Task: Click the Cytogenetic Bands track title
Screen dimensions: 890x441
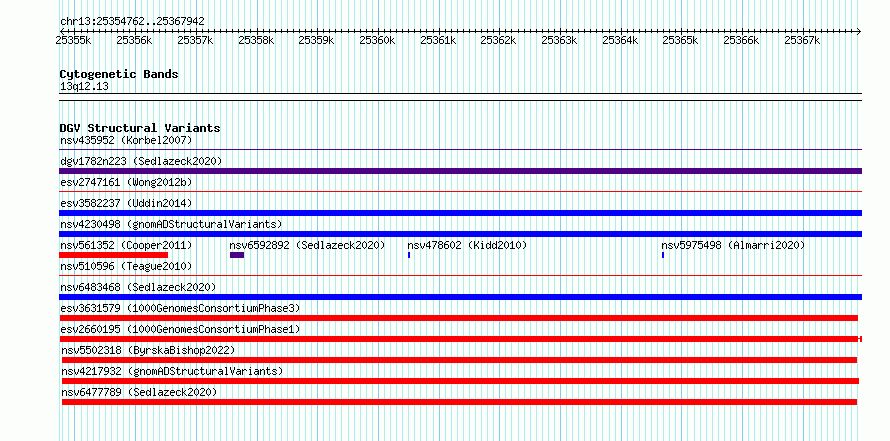Action: pyautogui.click(x=119, y=74)
